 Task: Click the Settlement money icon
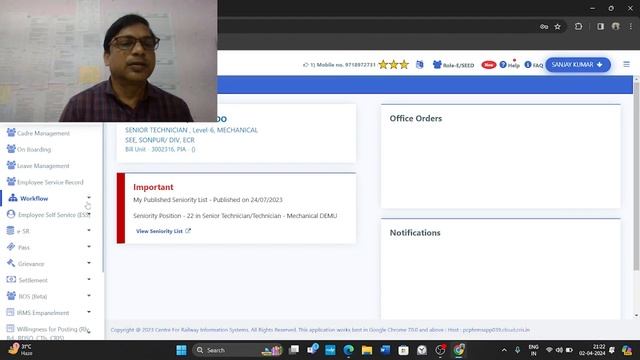[11, 280]
